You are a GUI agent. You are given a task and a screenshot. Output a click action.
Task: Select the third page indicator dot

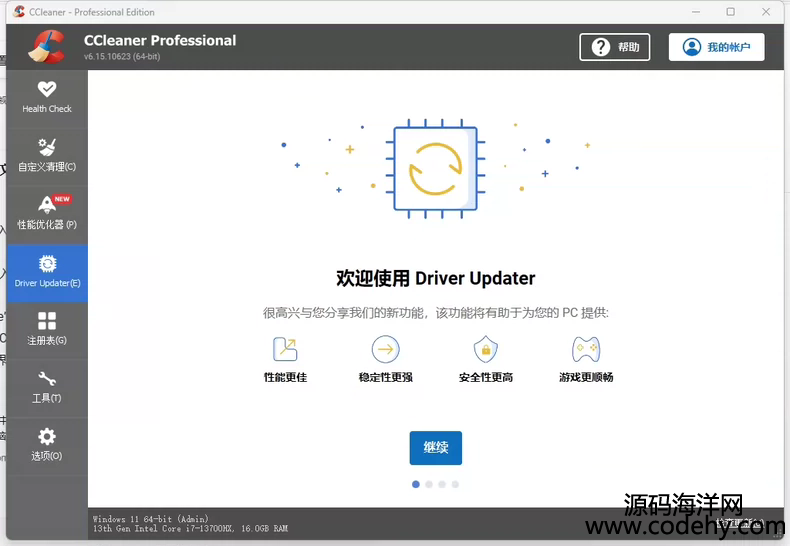[442, 484]
